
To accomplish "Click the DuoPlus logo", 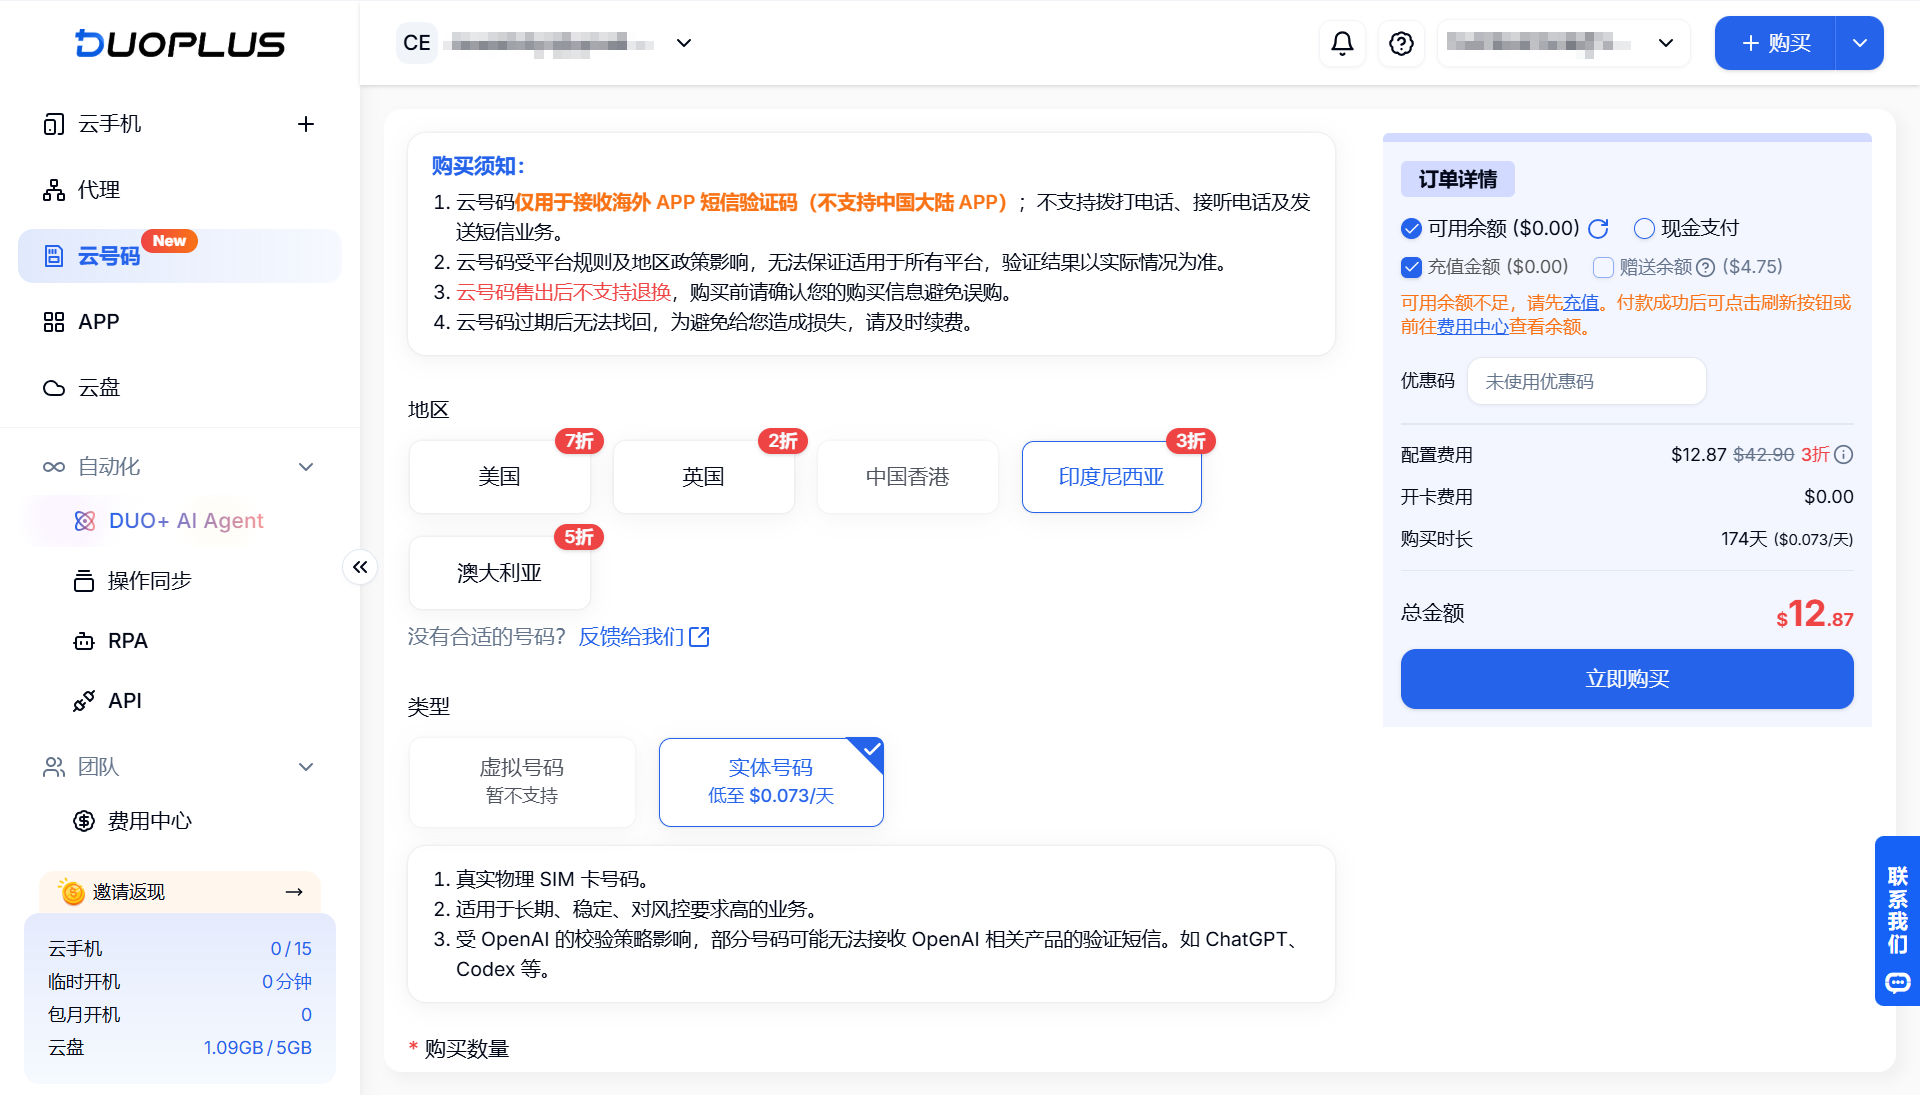I will click(x=180, y=43).
